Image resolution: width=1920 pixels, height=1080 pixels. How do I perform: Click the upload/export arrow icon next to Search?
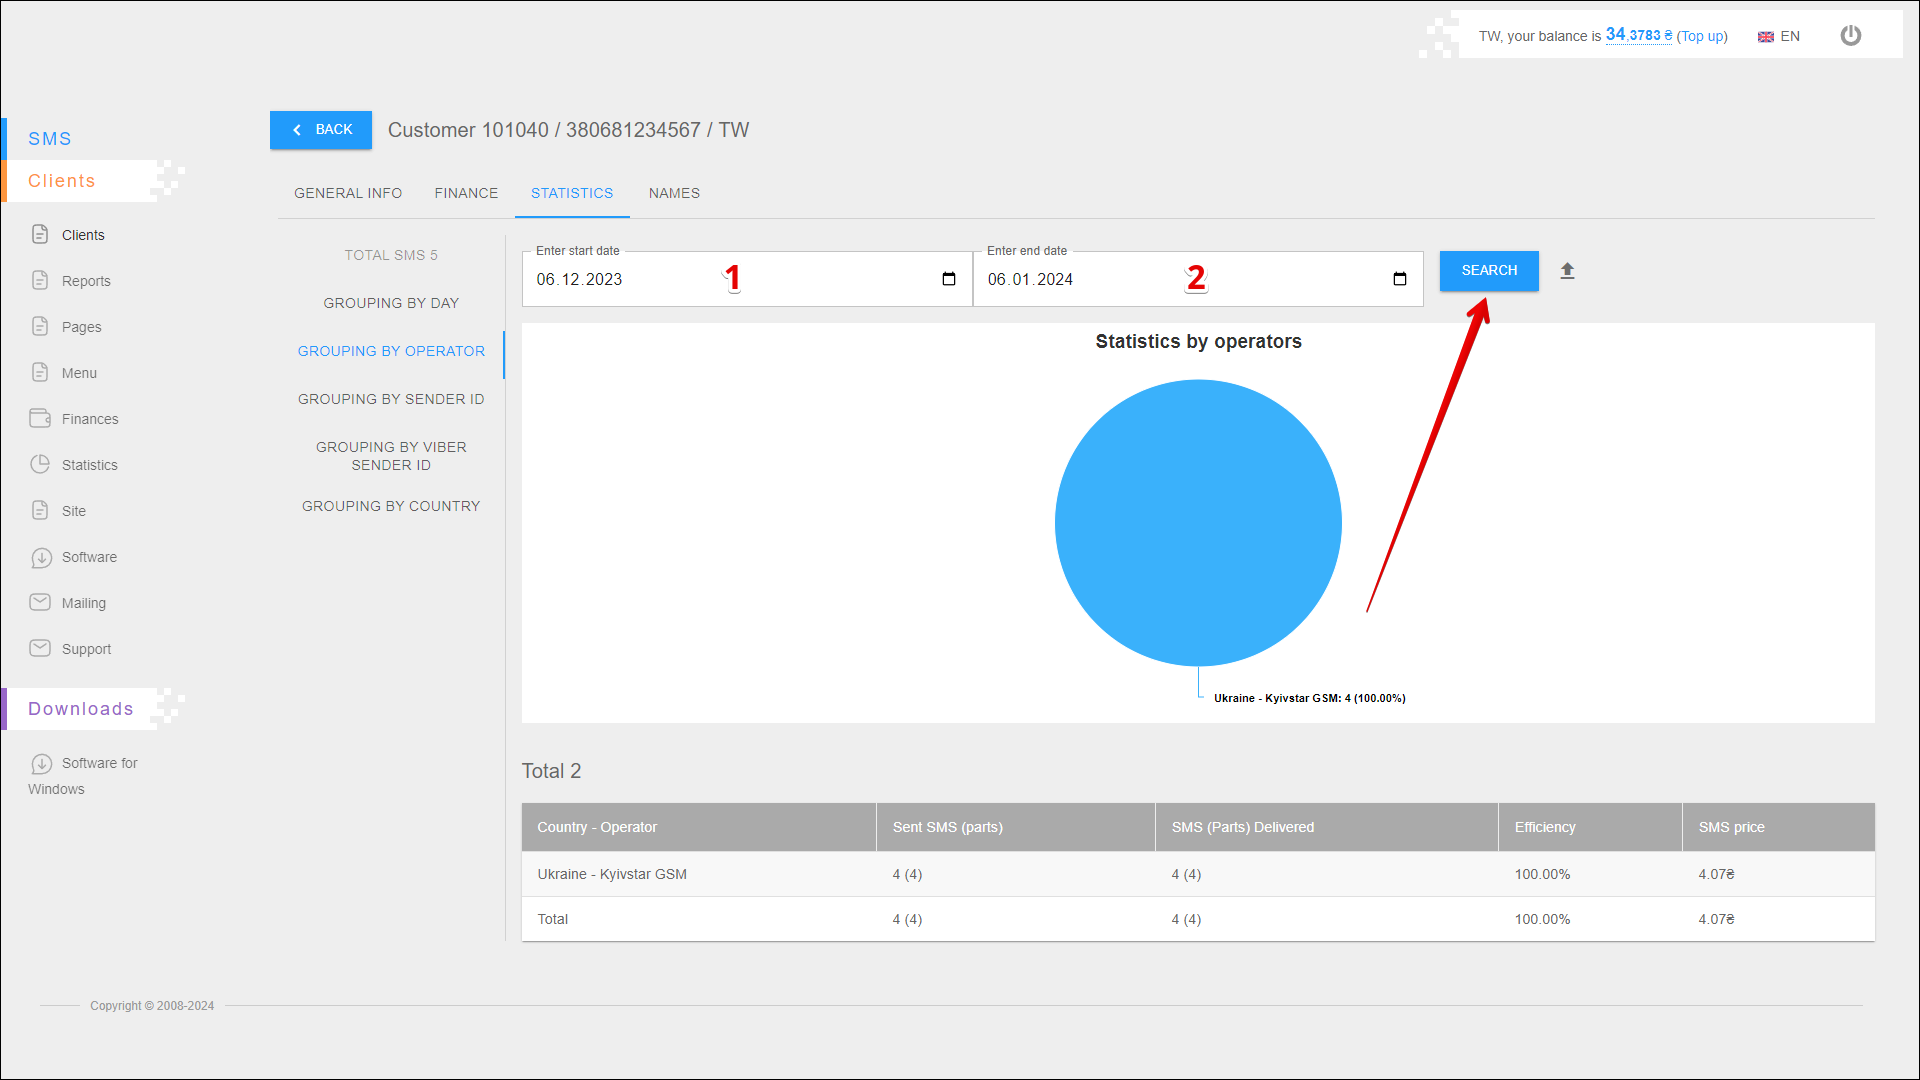[x=1567, y=271]
